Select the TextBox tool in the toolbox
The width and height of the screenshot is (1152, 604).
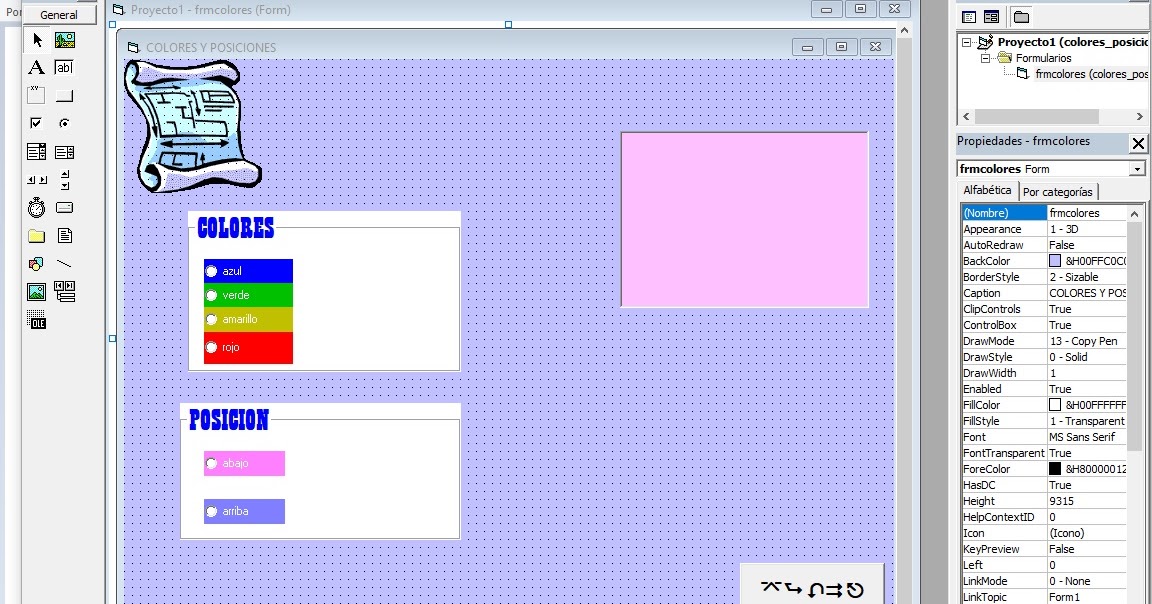pos(65,67)
